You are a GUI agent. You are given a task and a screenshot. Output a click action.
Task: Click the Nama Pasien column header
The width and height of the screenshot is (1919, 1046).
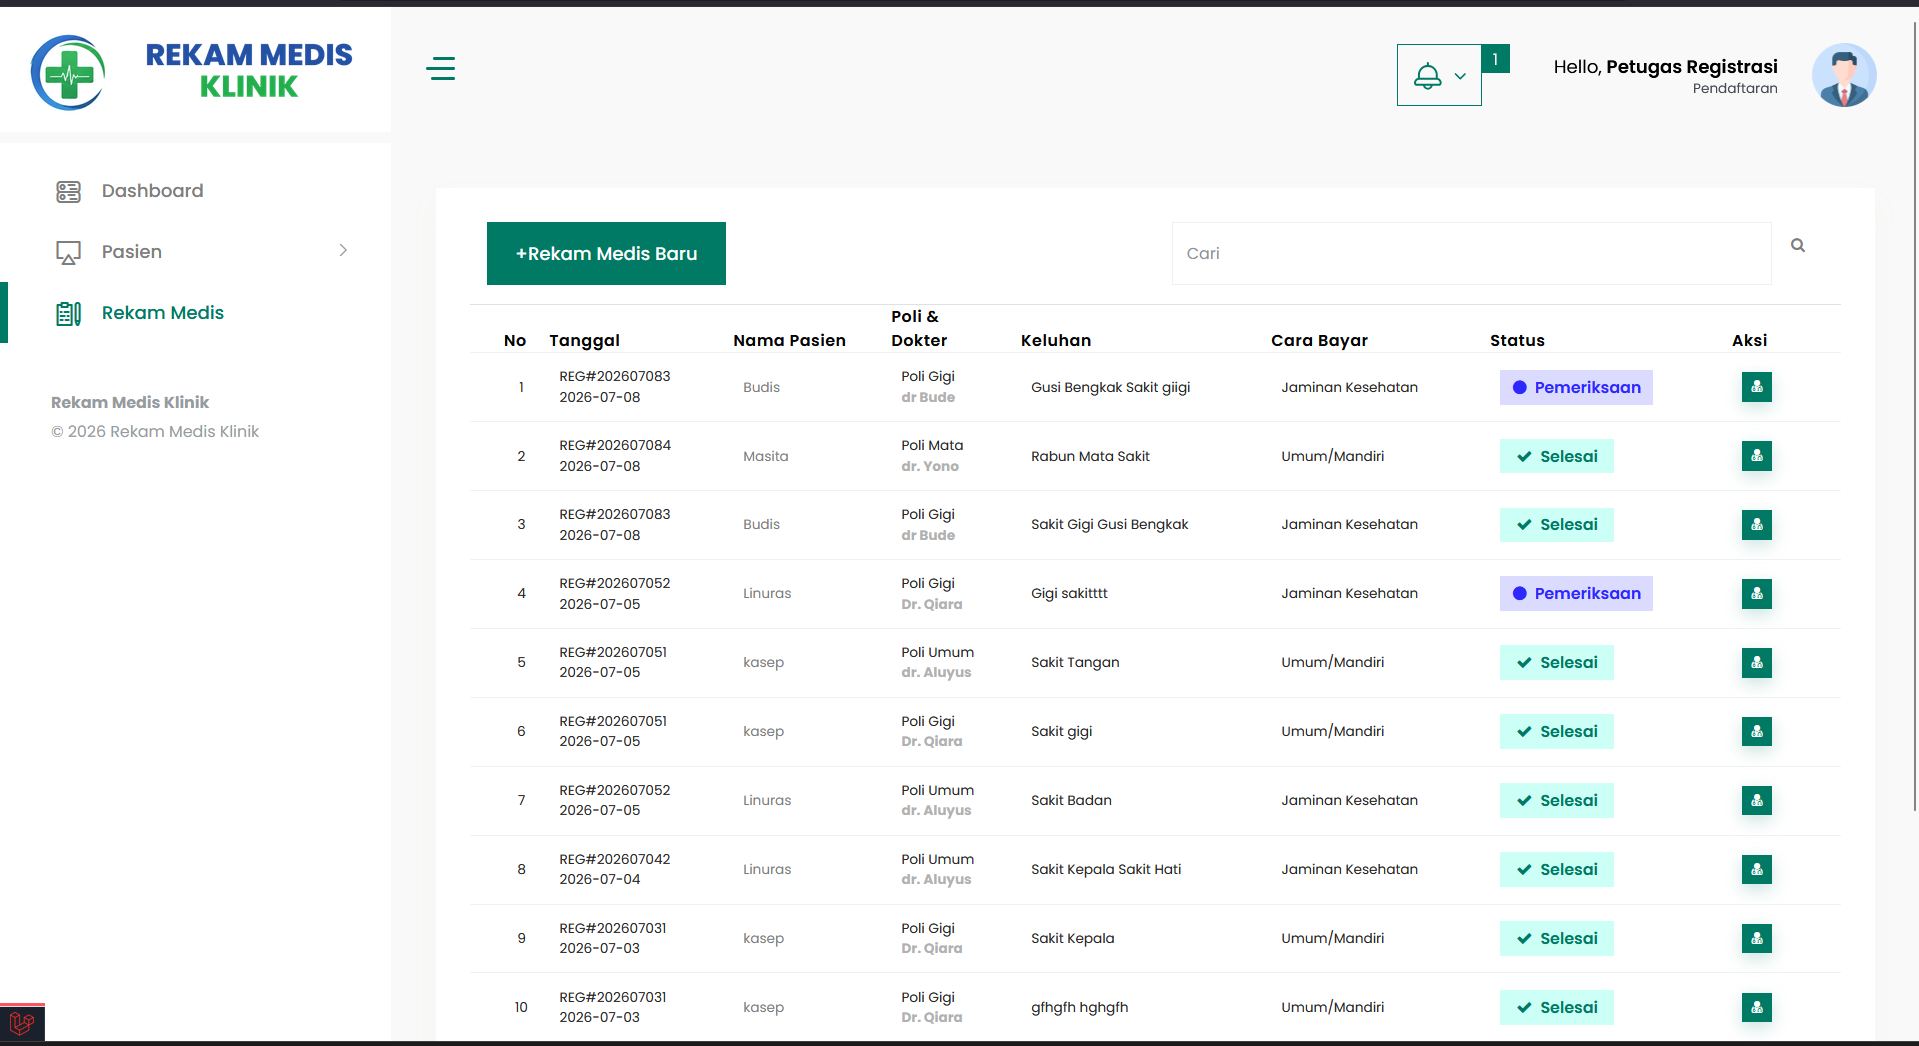point(789,341)
